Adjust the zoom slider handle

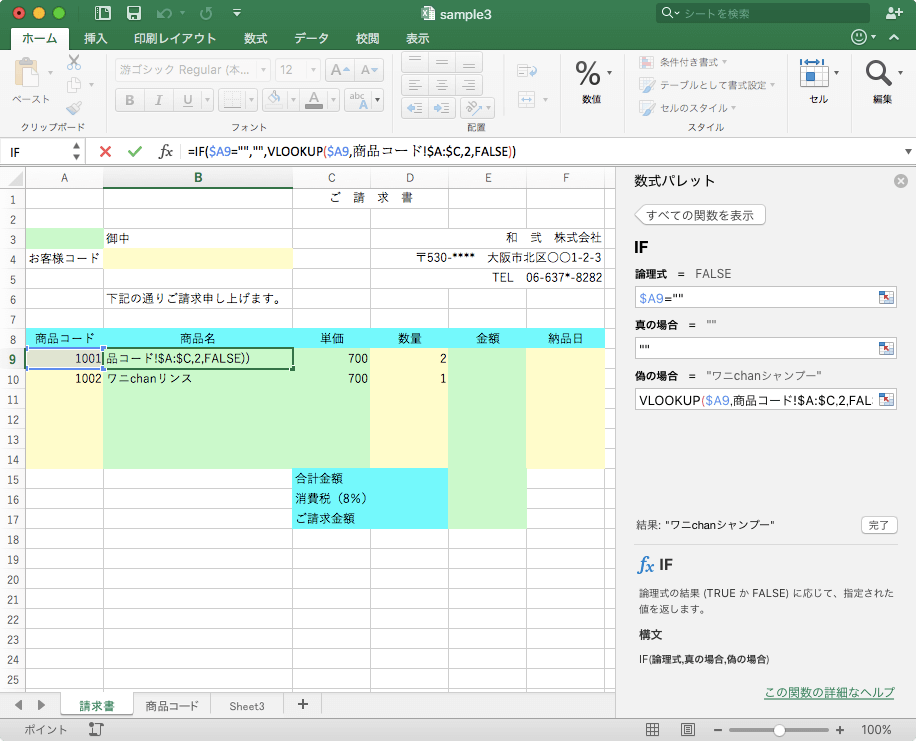[779, 730]
